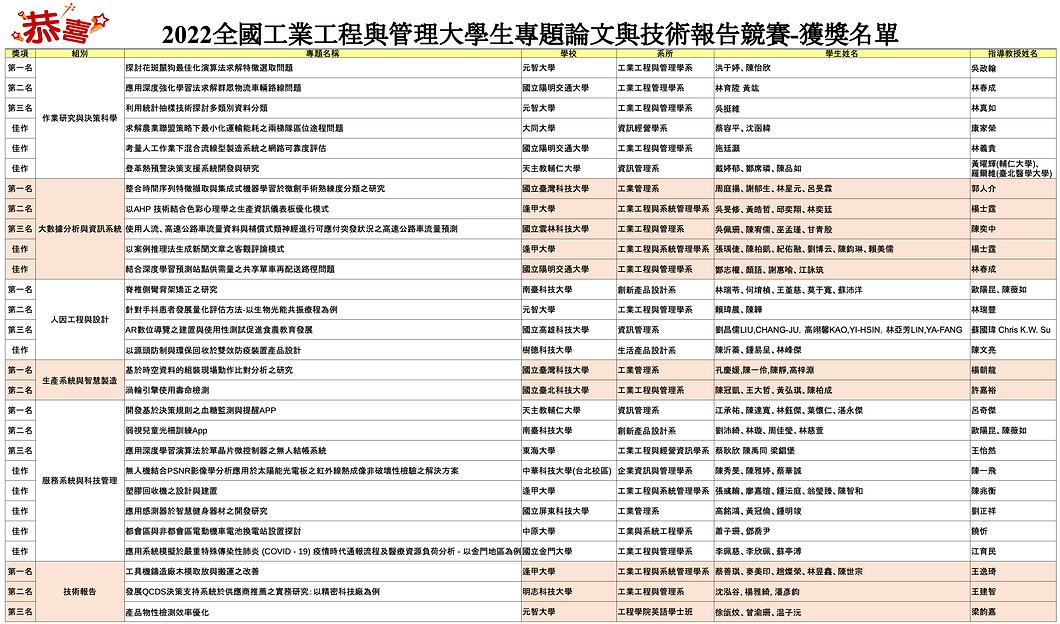Select project title starting with 無人機結合PSNR
Viewport: 1060px width, 624px height.
coord(292,471)
